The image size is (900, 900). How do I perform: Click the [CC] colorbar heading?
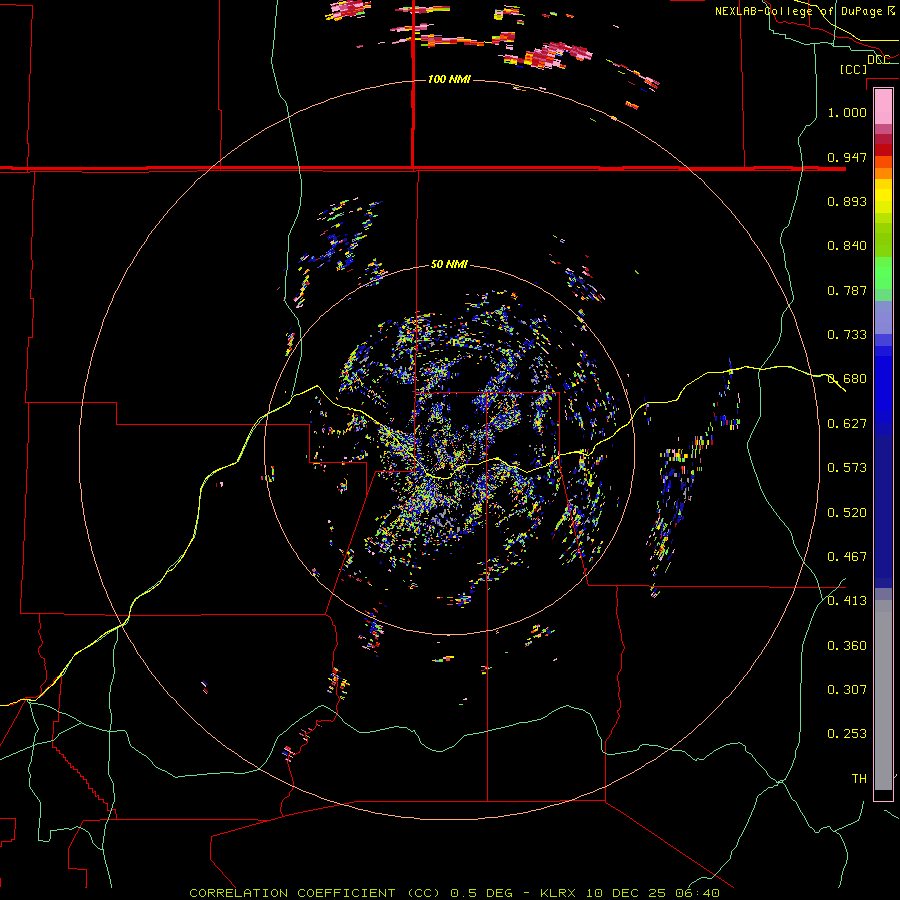click(853, 69)
